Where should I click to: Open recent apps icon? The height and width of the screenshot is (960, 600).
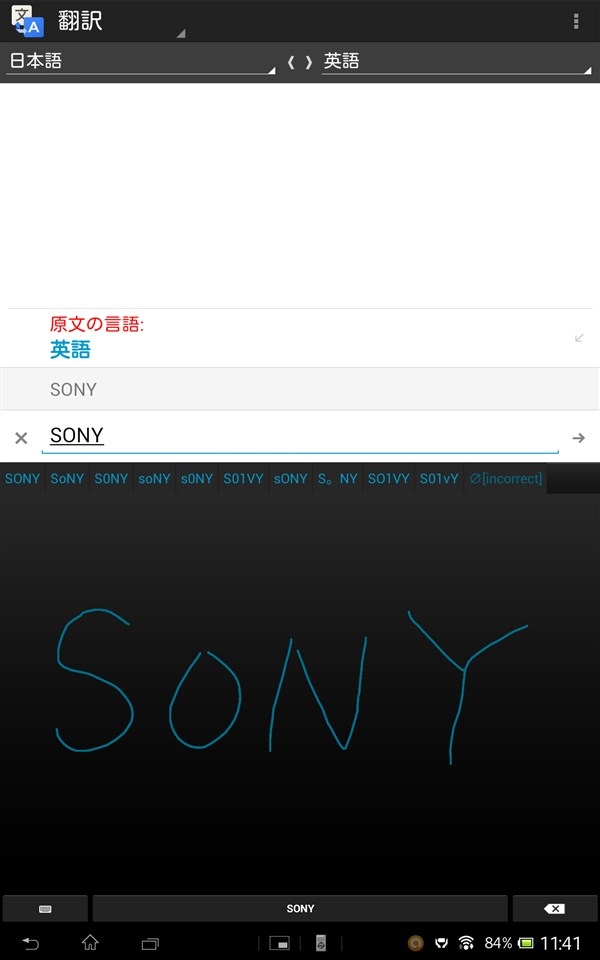(x=150, y=943)
